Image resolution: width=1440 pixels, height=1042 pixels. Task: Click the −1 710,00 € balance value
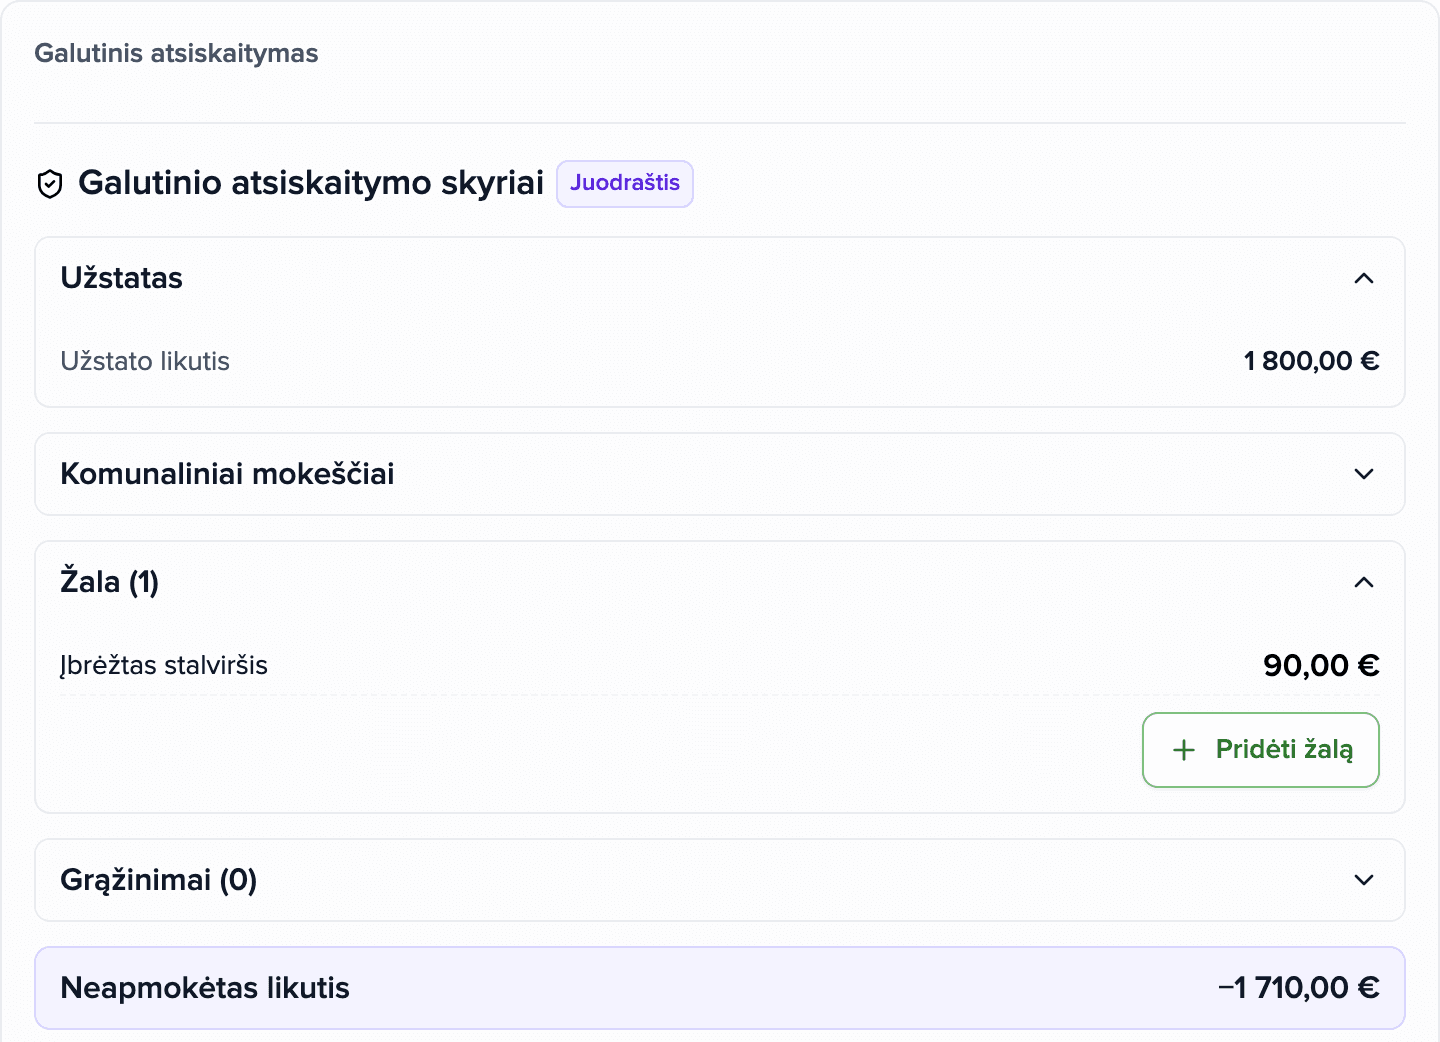coord(1299,988)
